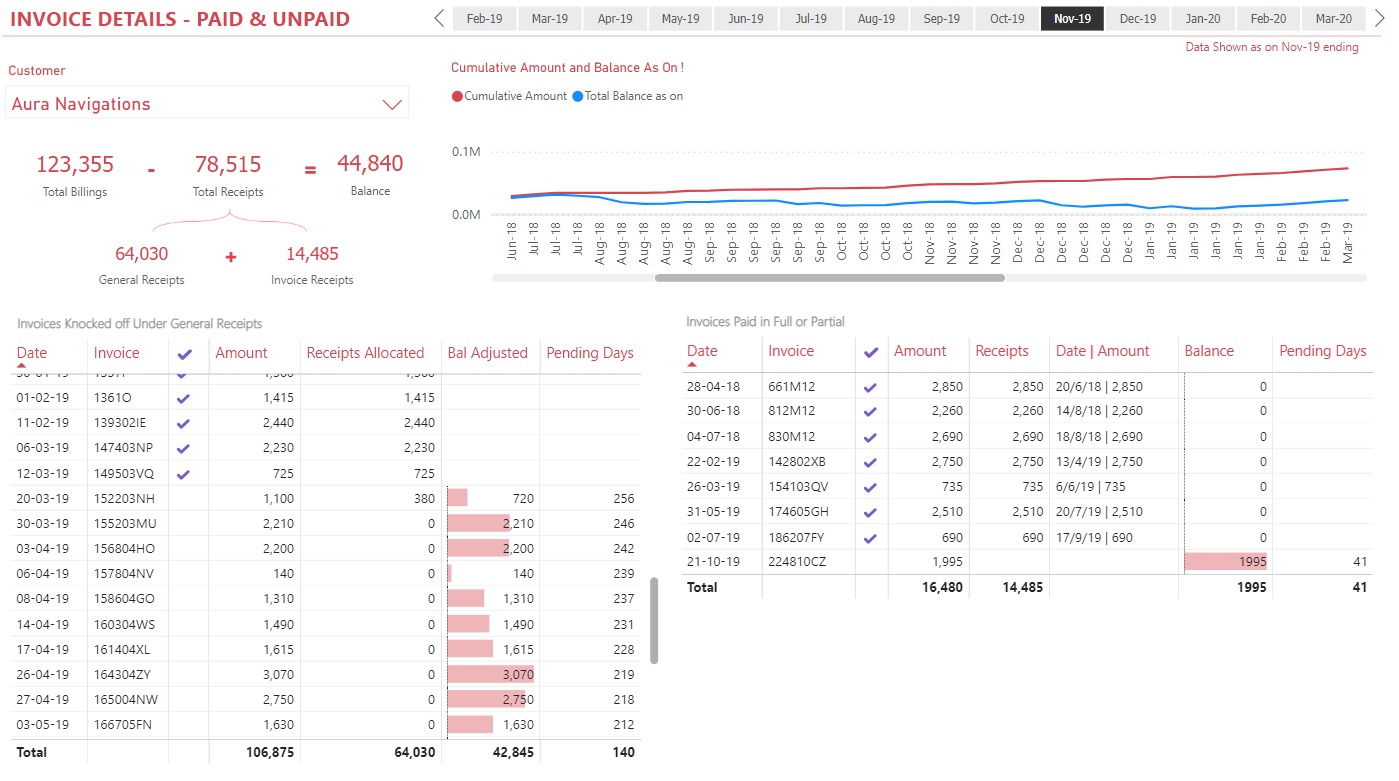This screenshot has height=781, width=1399.
Task: Click the left arrow of the month slicer
Action: coord(438,18)
